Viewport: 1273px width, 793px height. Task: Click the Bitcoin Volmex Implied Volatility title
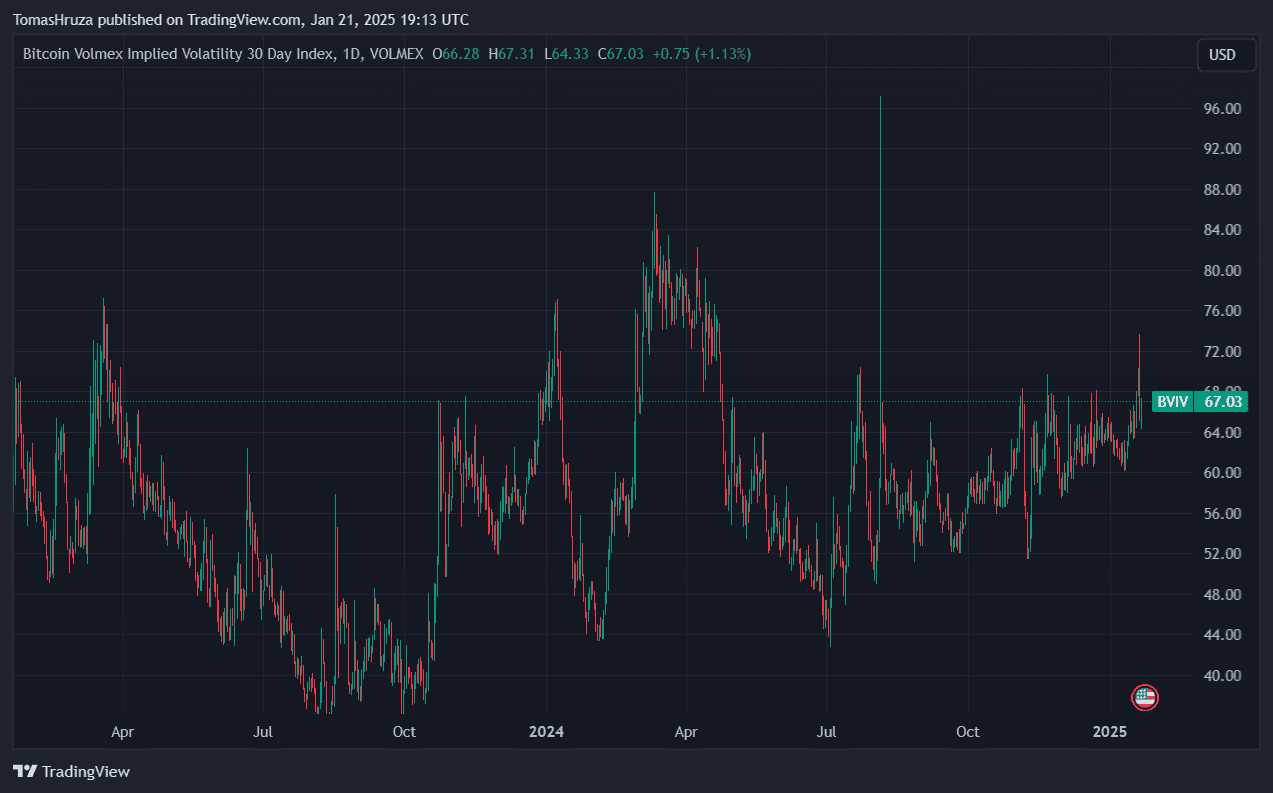tap(178, 54)
